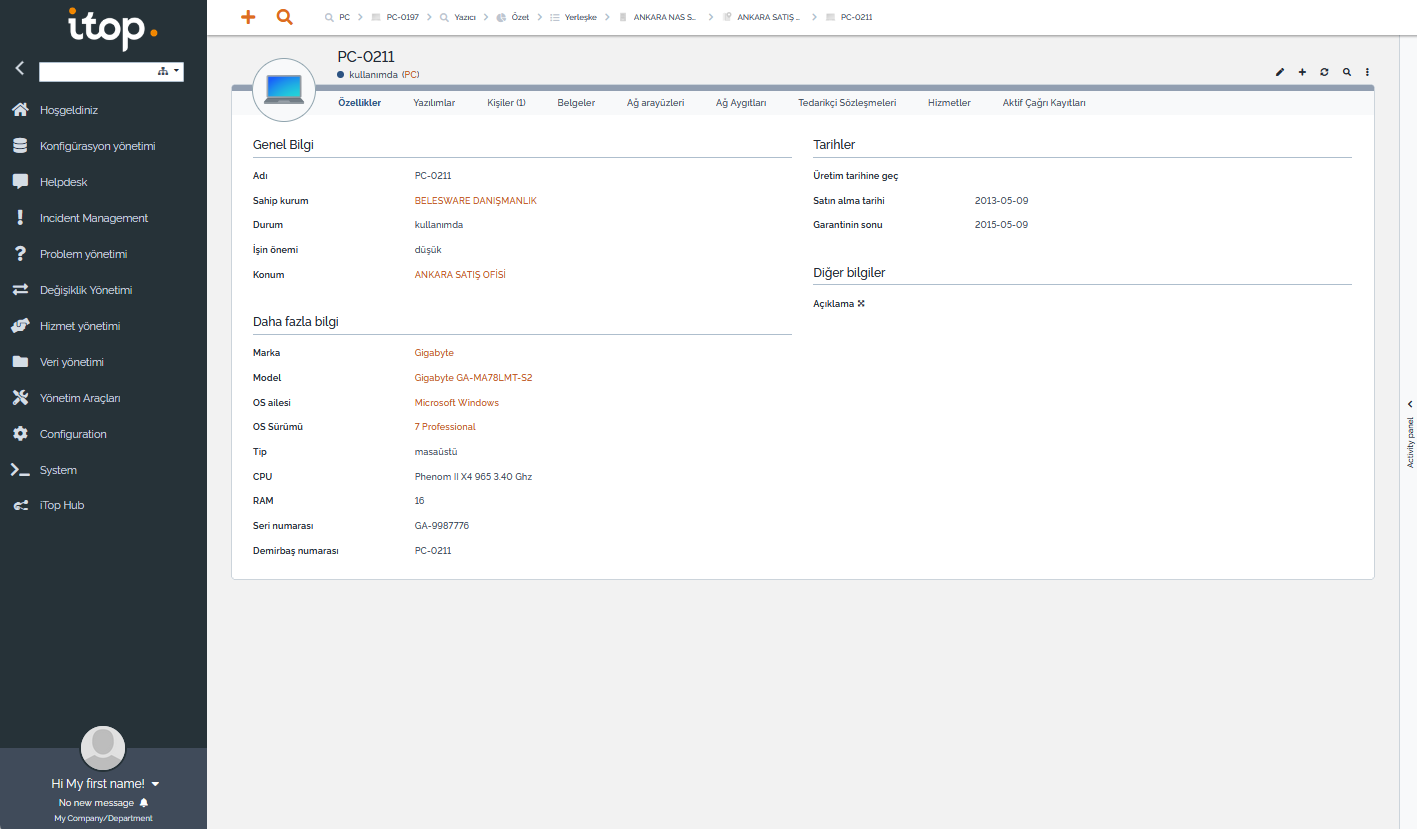Screen dimensions: 1417x829
Task: Follow the Gigabyte GA-MA78LMT-S2 model link
Action: coord(473,378)
